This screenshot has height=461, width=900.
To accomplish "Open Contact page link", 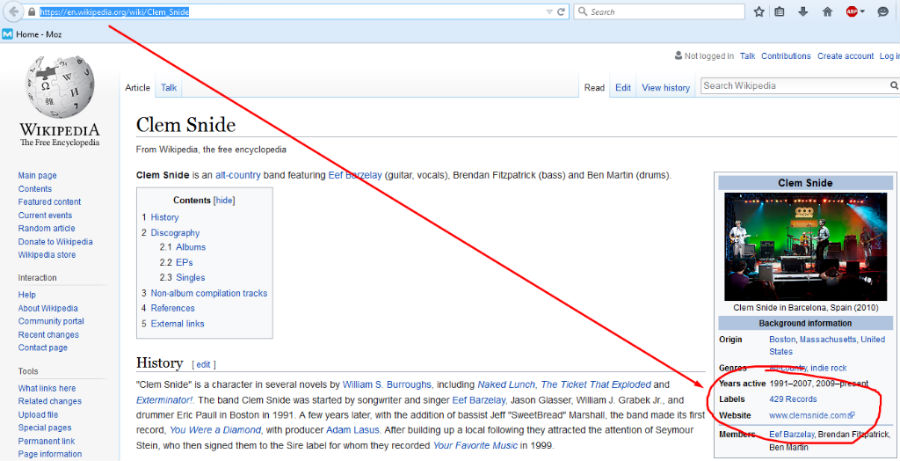I will click(42, 347).
